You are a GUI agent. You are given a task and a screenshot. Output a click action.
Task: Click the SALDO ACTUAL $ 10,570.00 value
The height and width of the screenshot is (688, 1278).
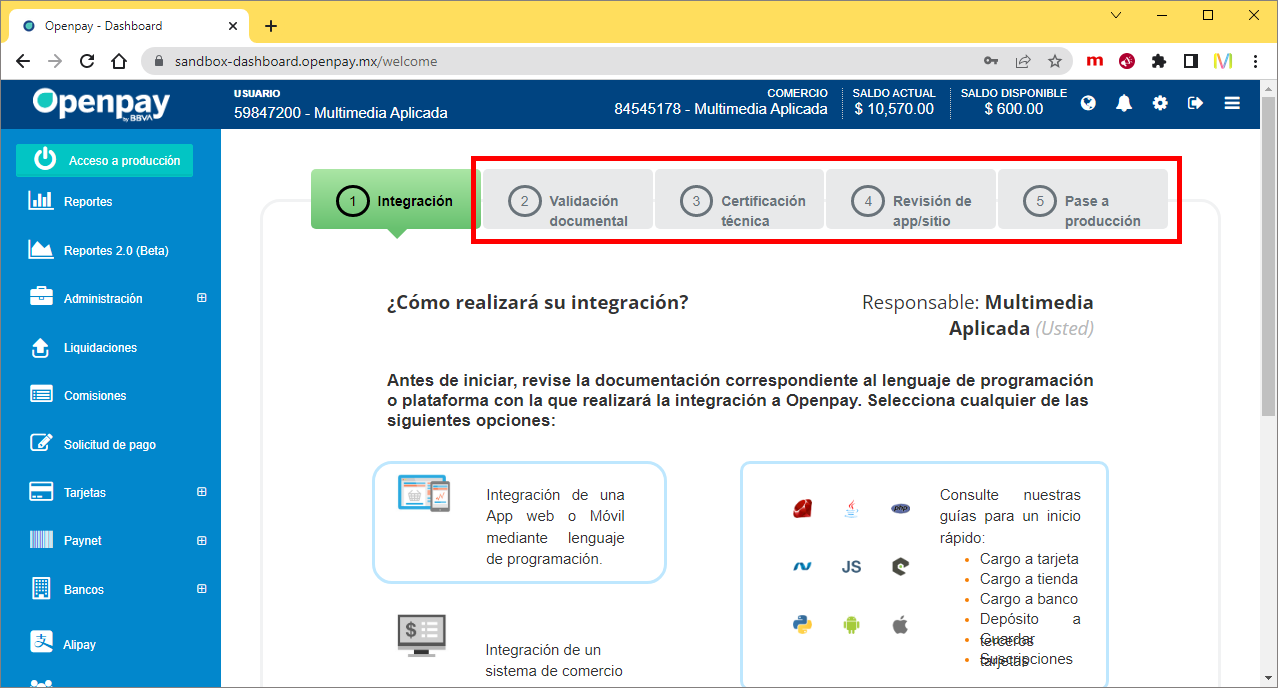[x=894, y=109]
